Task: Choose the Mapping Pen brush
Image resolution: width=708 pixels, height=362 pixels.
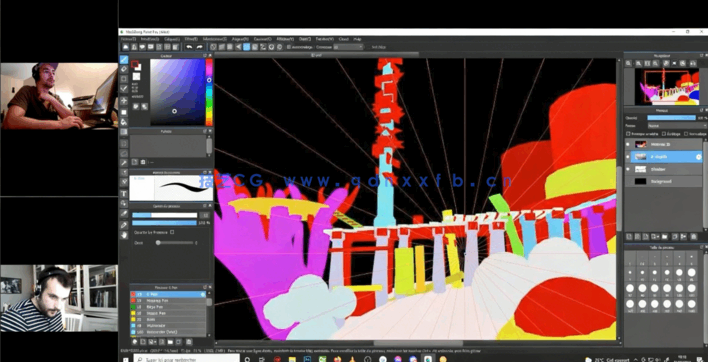Action: click(x=168, y=300)
